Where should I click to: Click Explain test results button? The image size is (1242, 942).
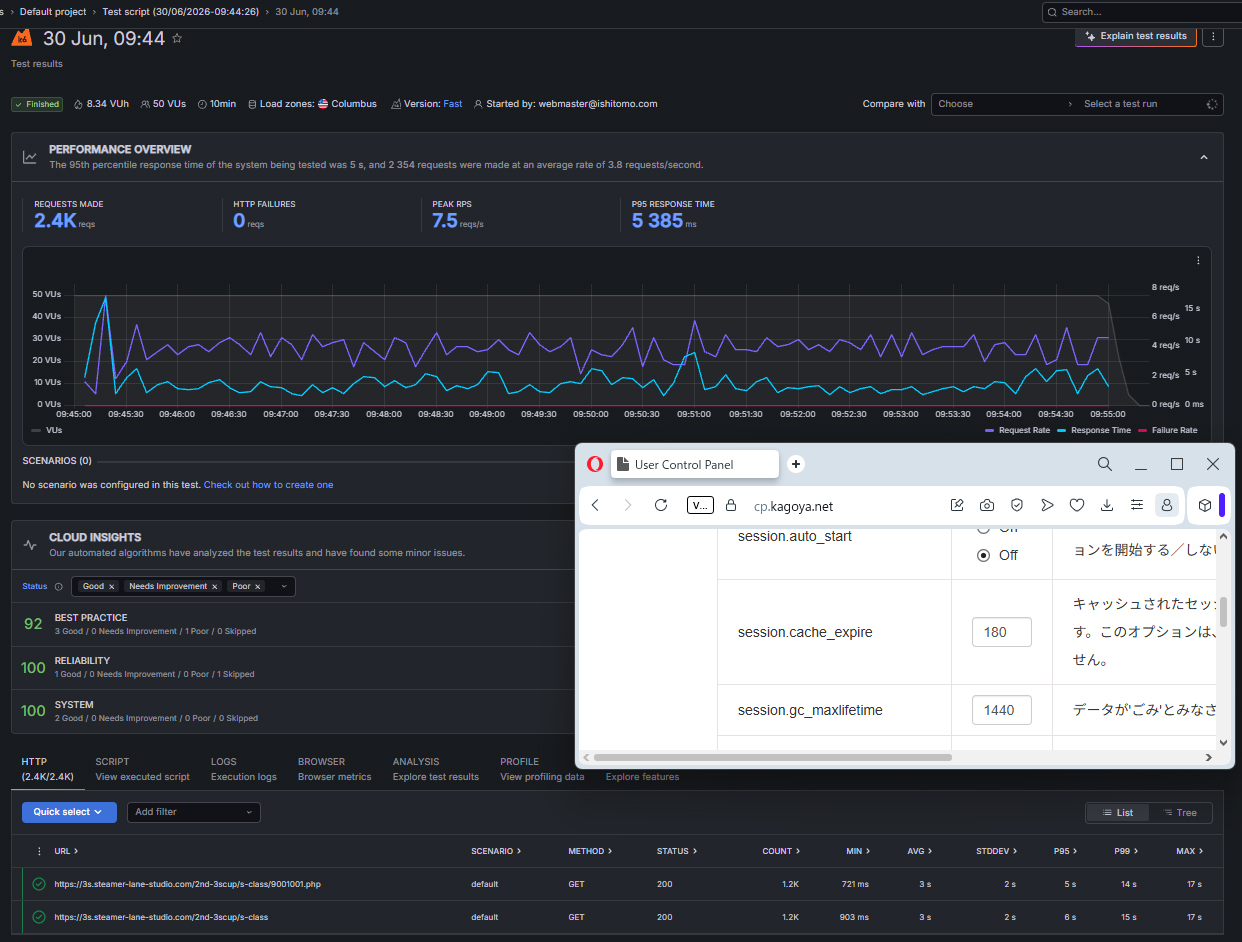[1136, 36]
